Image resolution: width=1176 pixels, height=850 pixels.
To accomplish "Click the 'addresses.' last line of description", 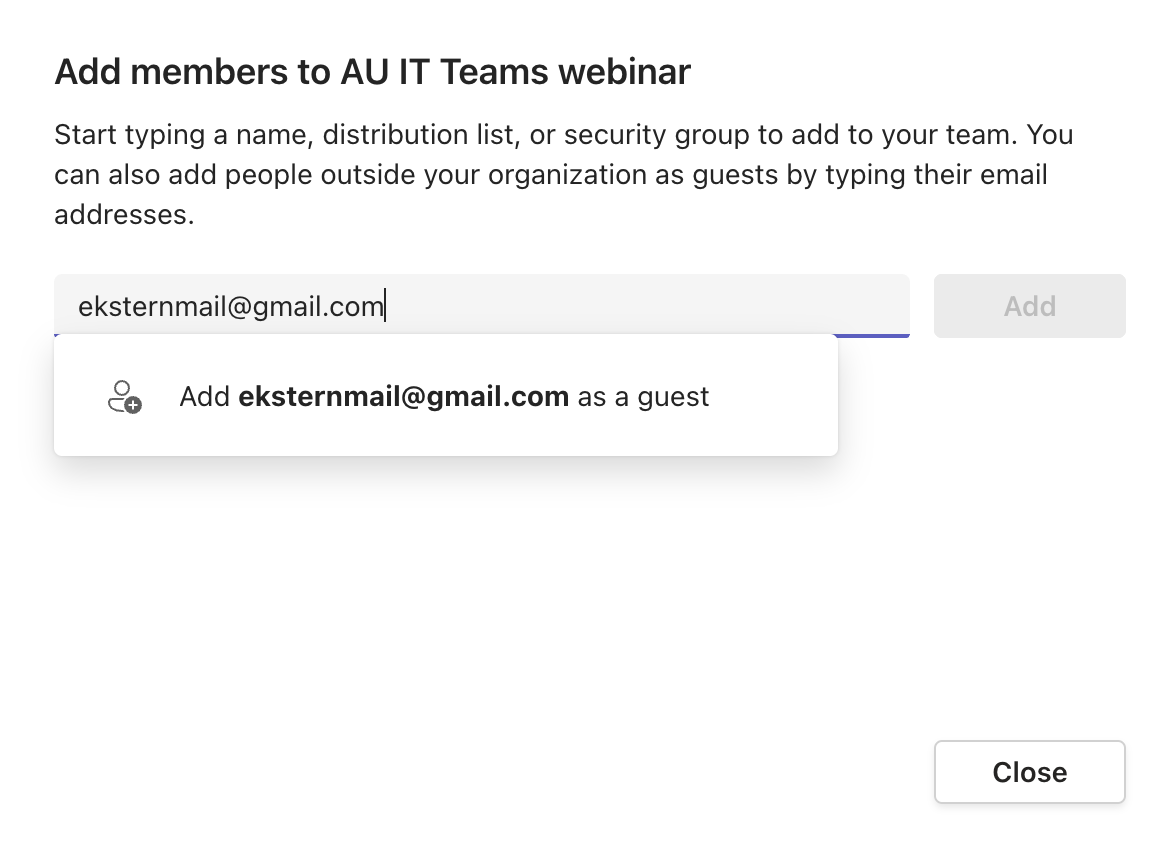I will 124,215.
